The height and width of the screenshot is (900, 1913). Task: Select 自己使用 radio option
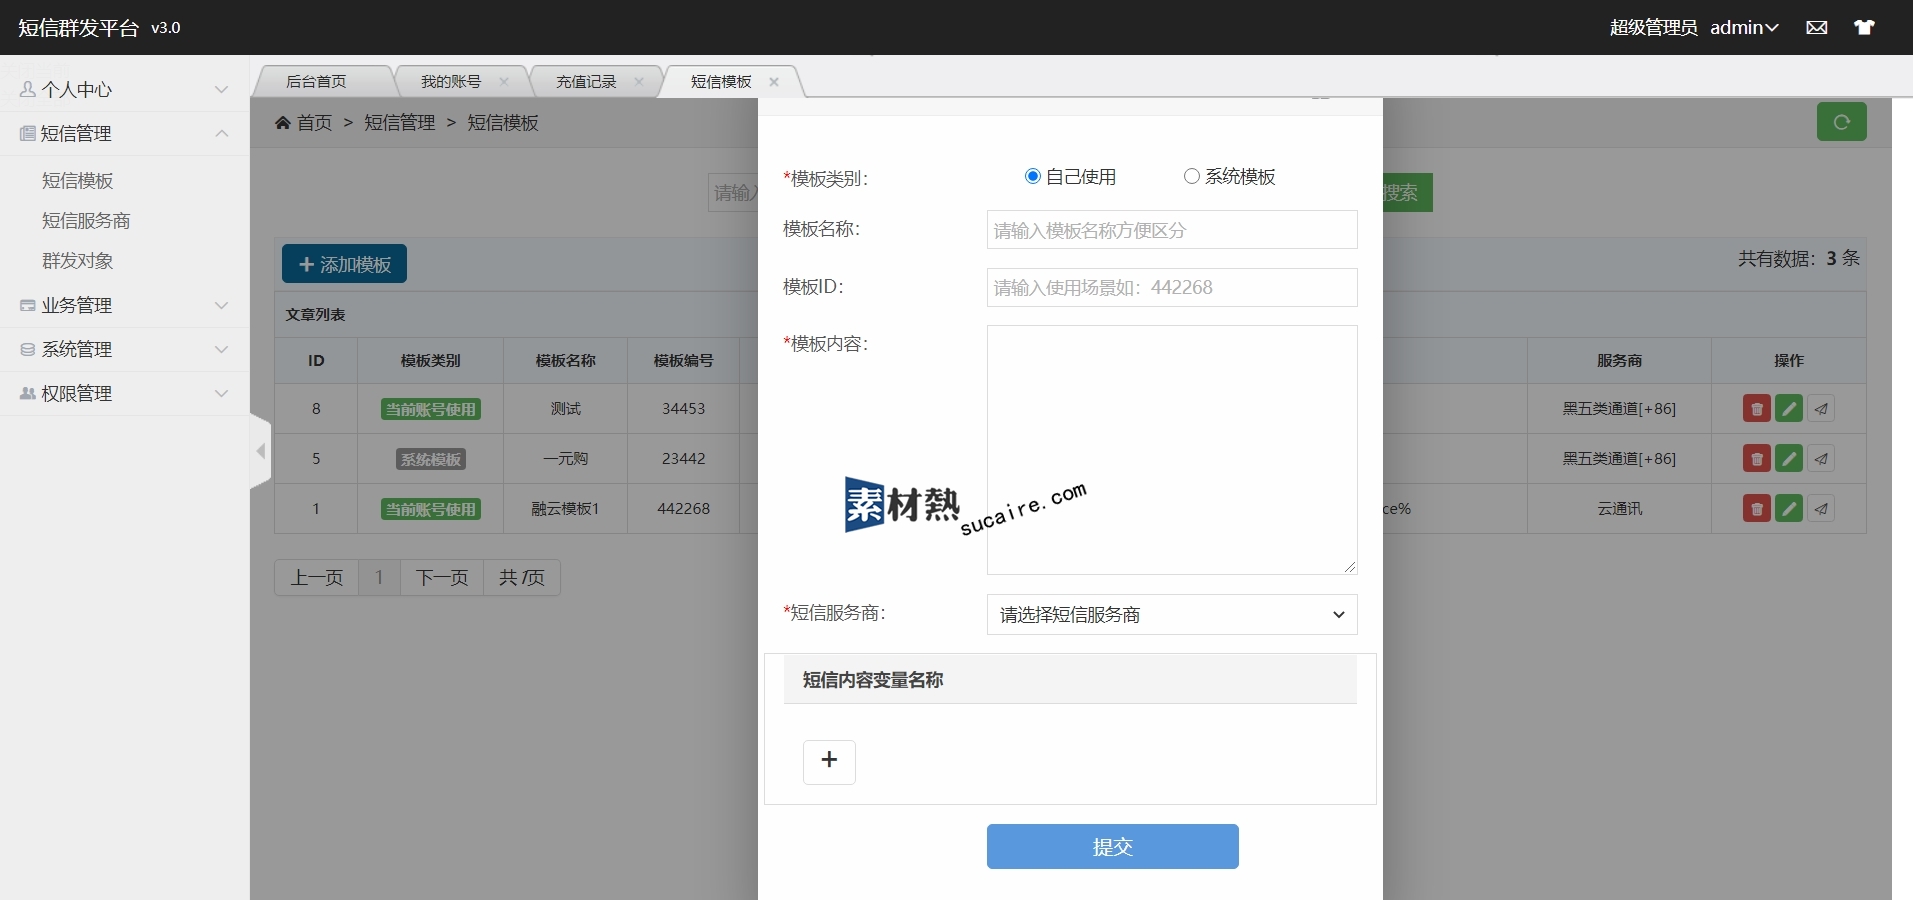[1033, 177]
